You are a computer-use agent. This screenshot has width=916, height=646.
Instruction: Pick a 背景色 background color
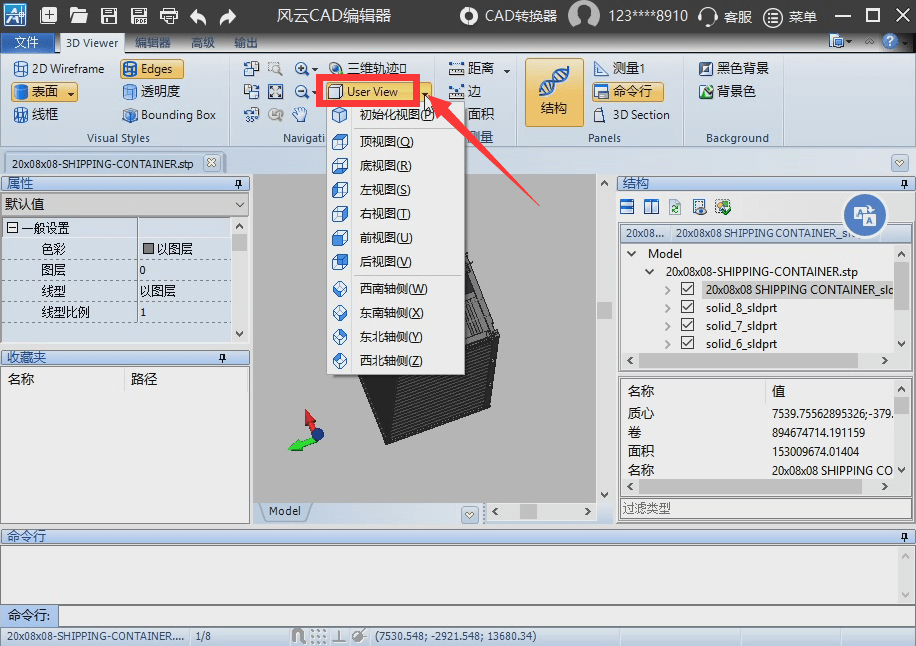(727, 92)
